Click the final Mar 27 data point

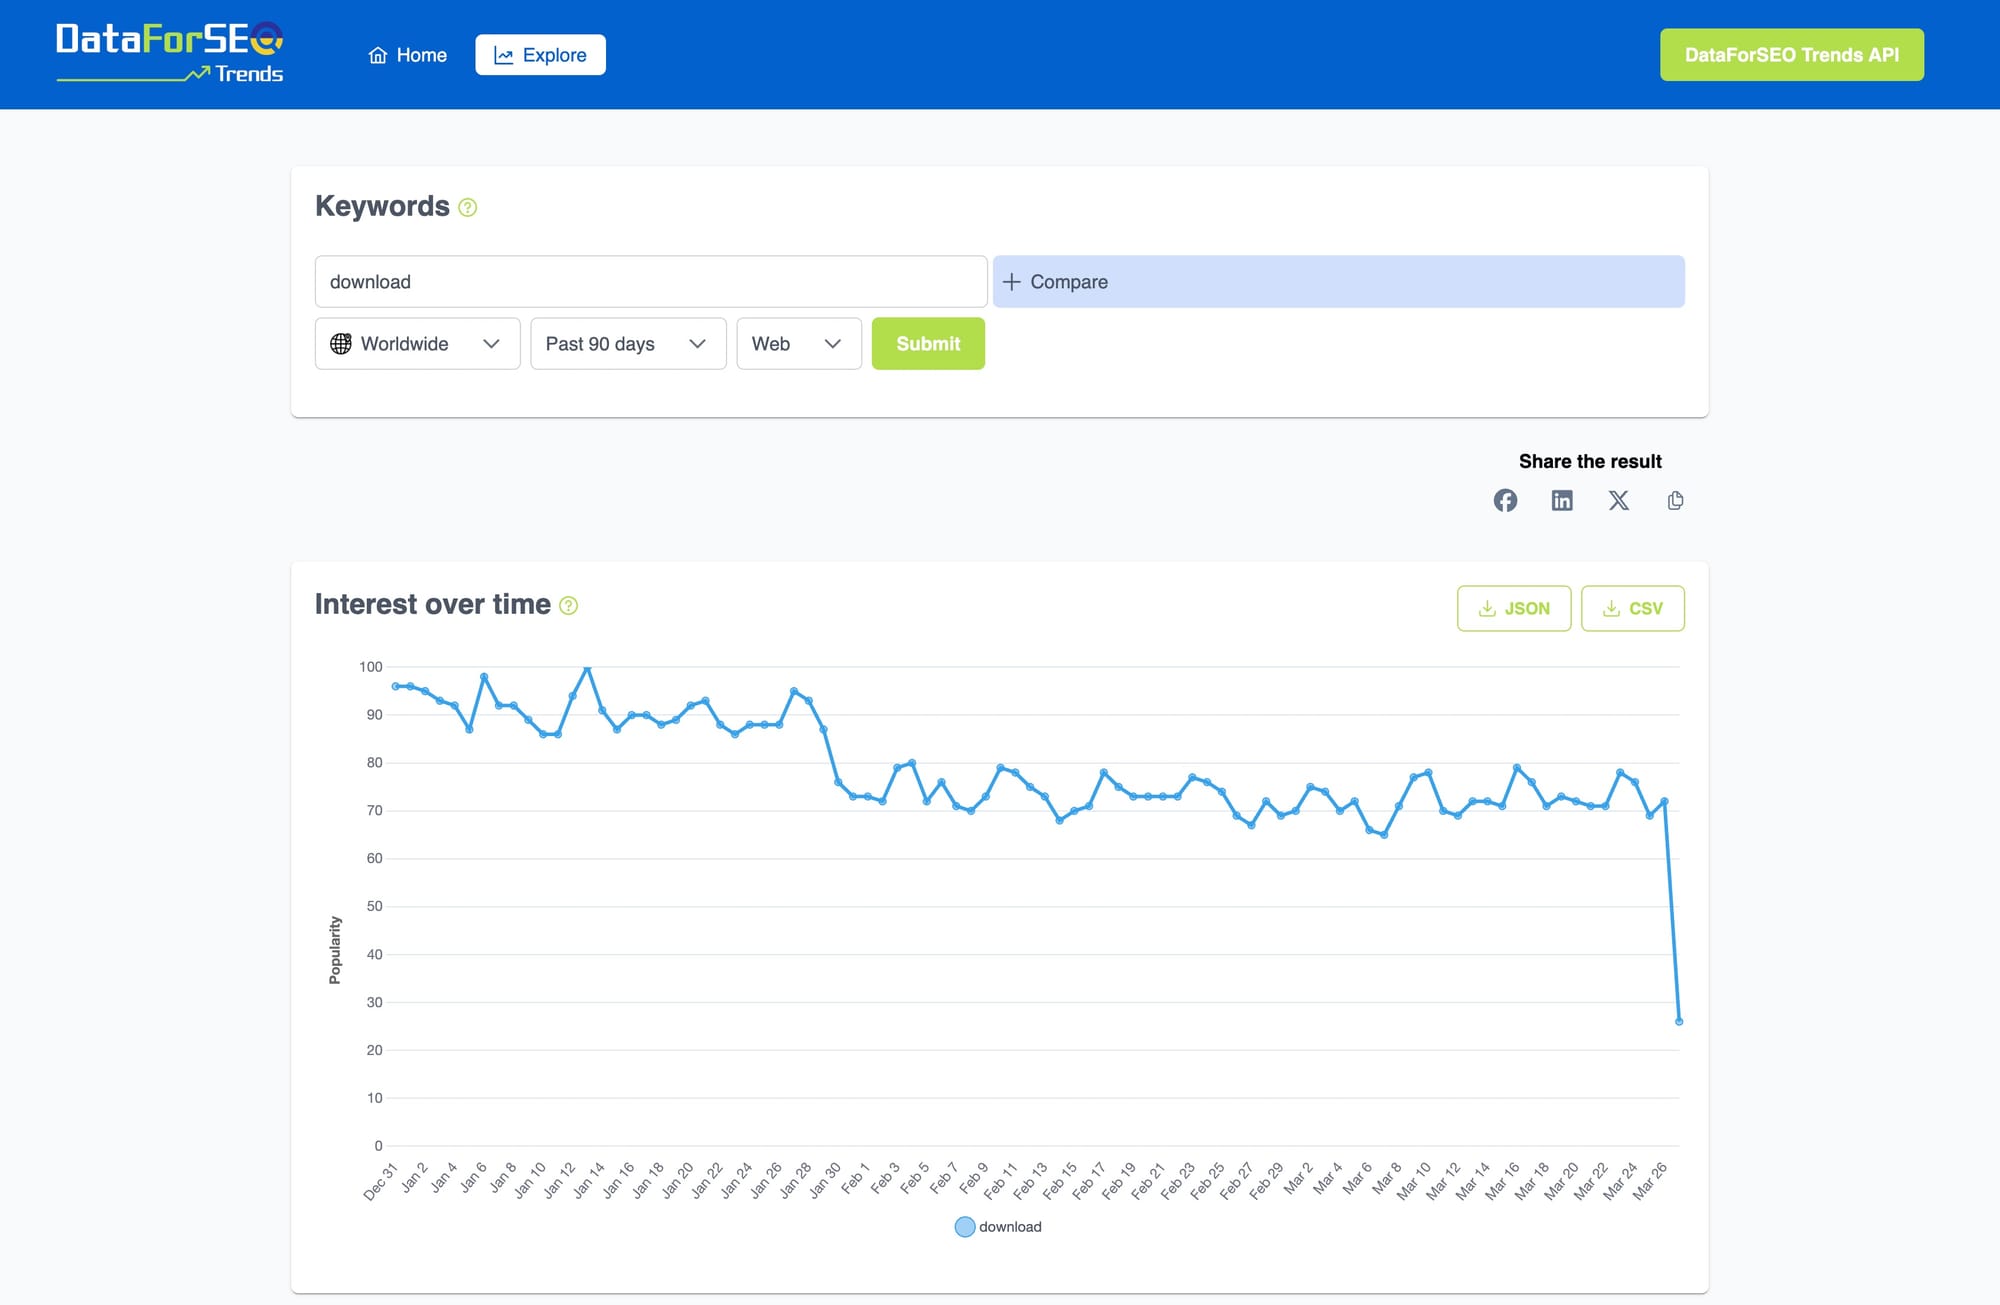pos(1679,1021)
